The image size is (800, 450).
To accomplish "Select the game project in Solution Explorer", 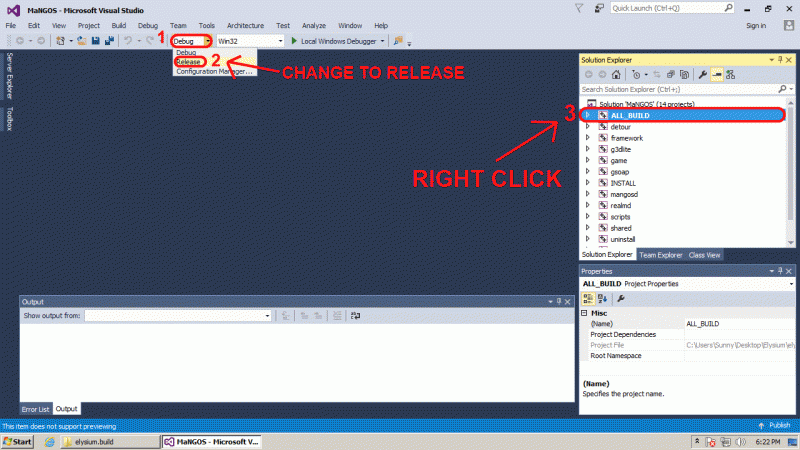I will click(x=619, y=161).
